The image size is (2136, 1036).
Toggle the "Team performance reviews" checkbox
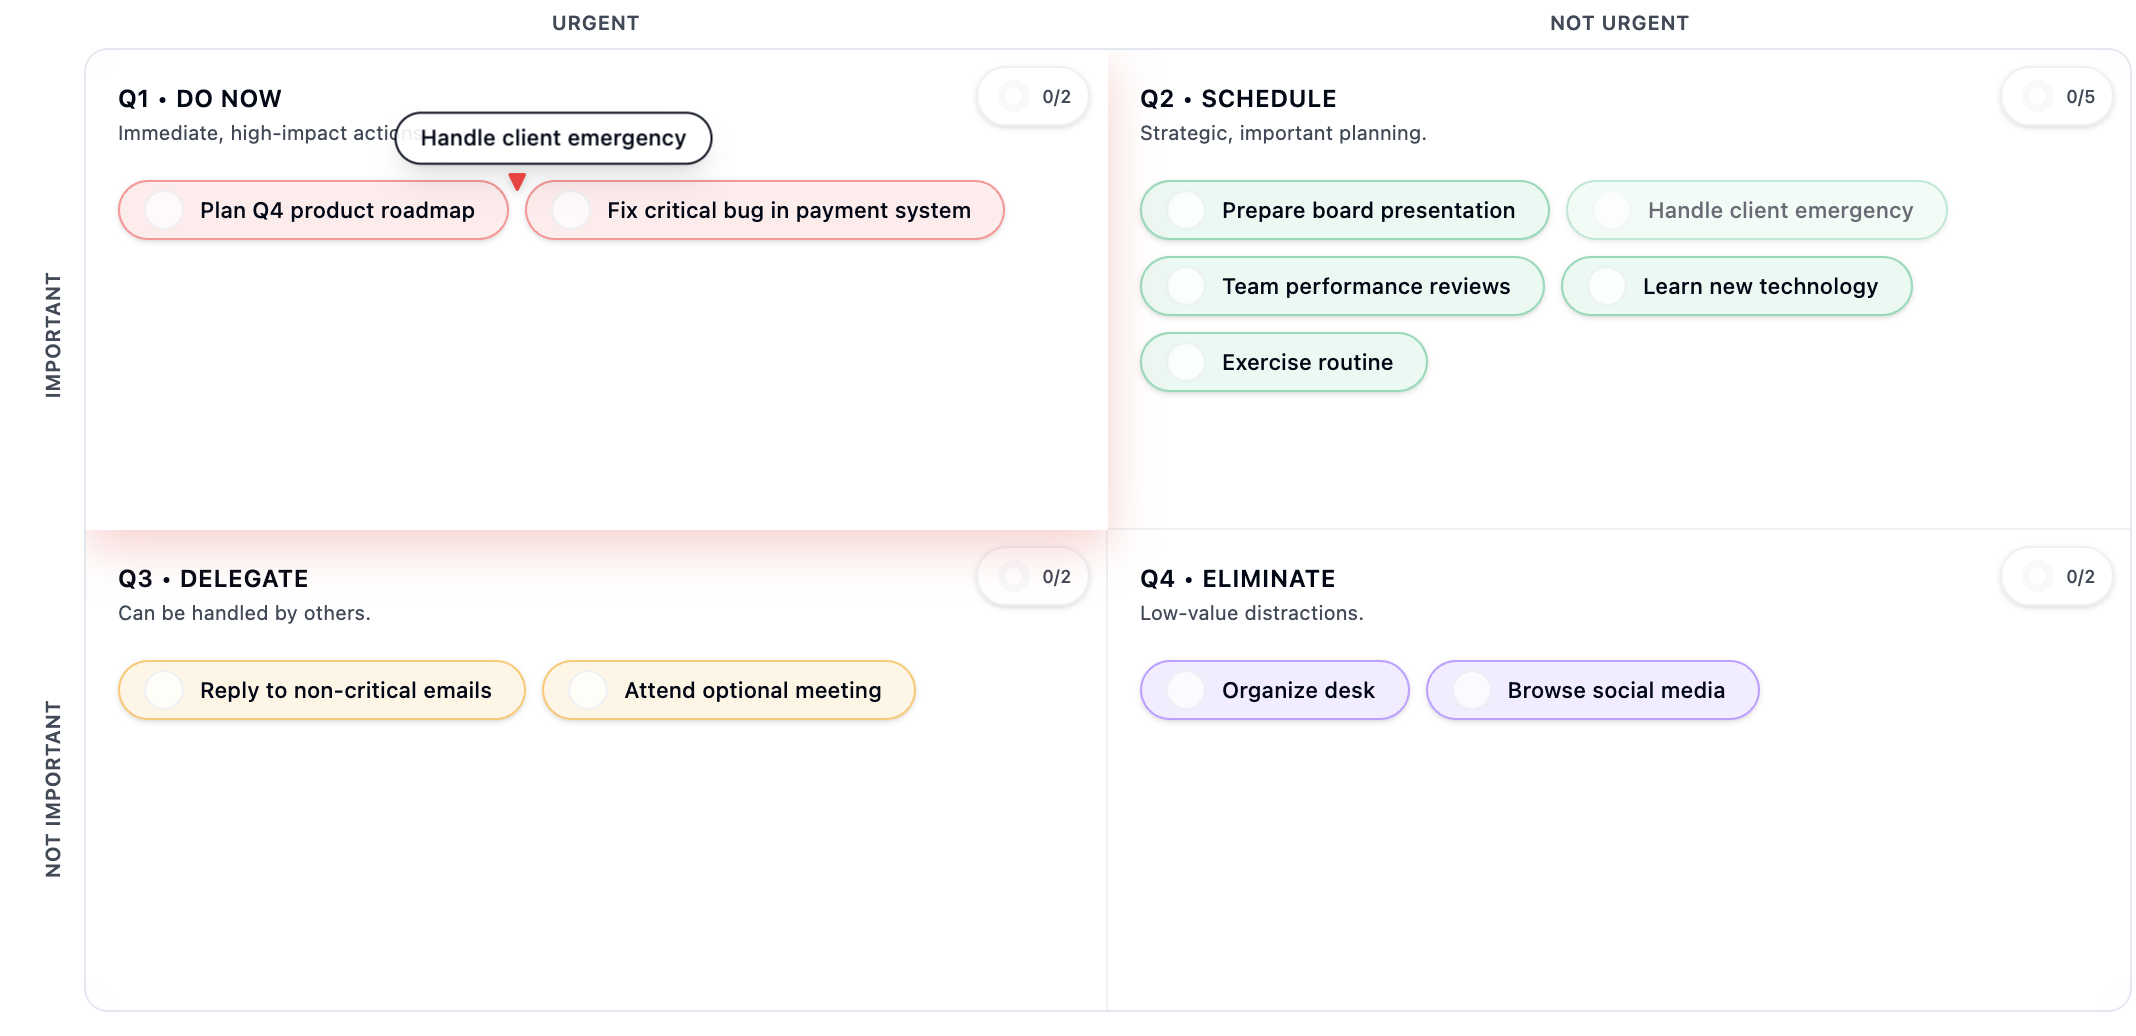1186,286
